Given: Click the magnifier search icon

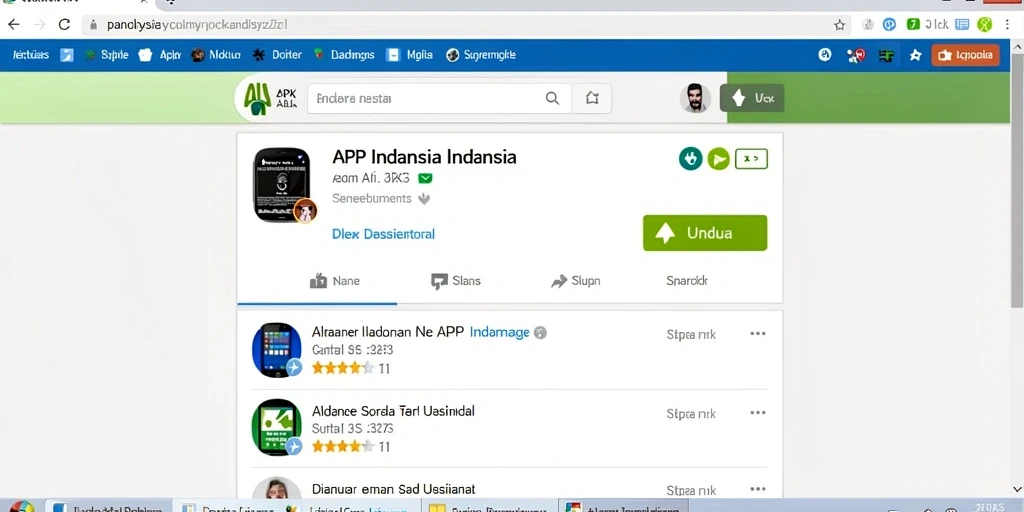Looking at the screenshot, I should (552, 99).
